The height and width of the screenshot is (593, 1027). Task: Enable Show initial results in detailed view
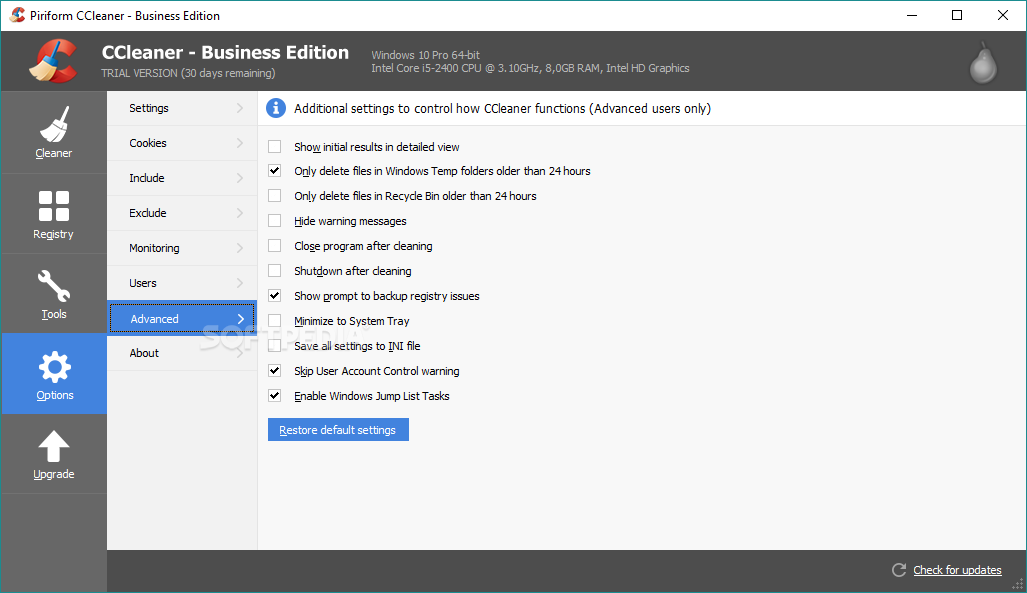tap(274, 147)
